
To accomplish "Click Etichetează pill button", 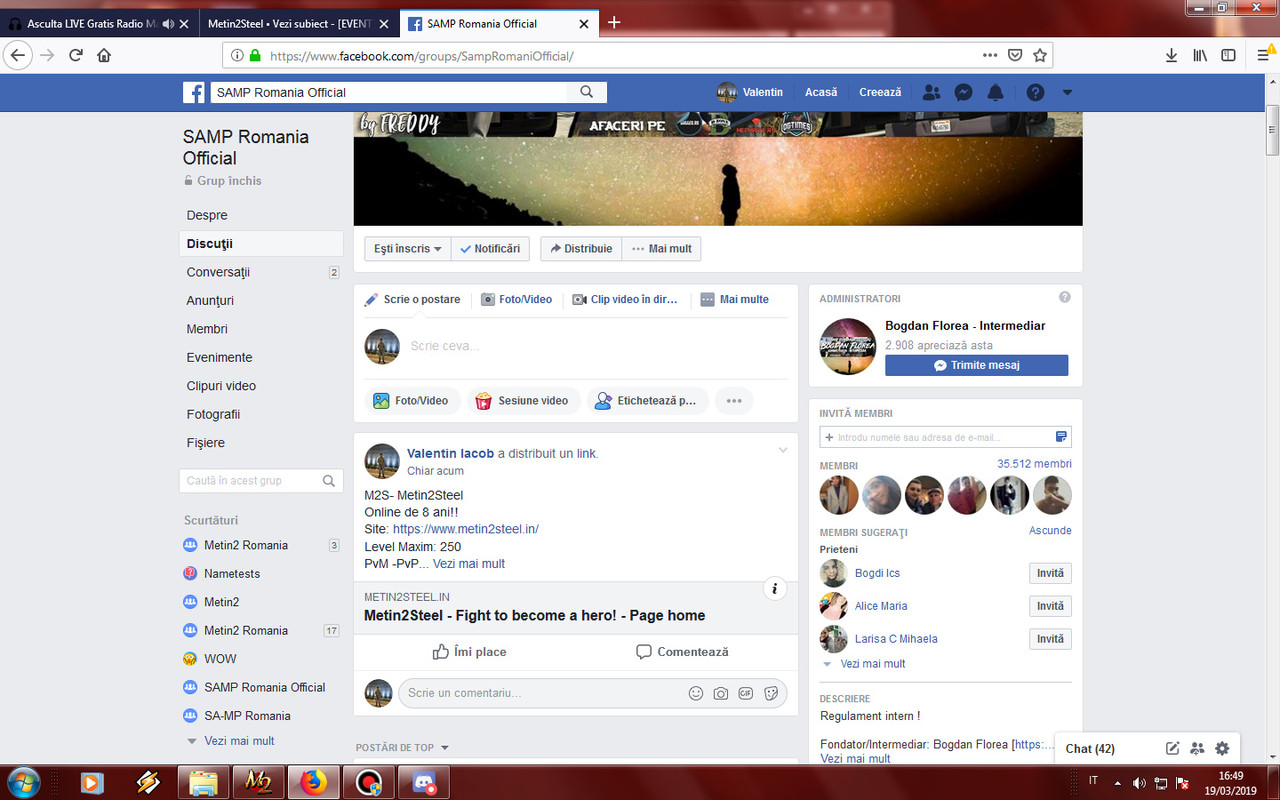I will pyautogui.click(x=647, y=401).
